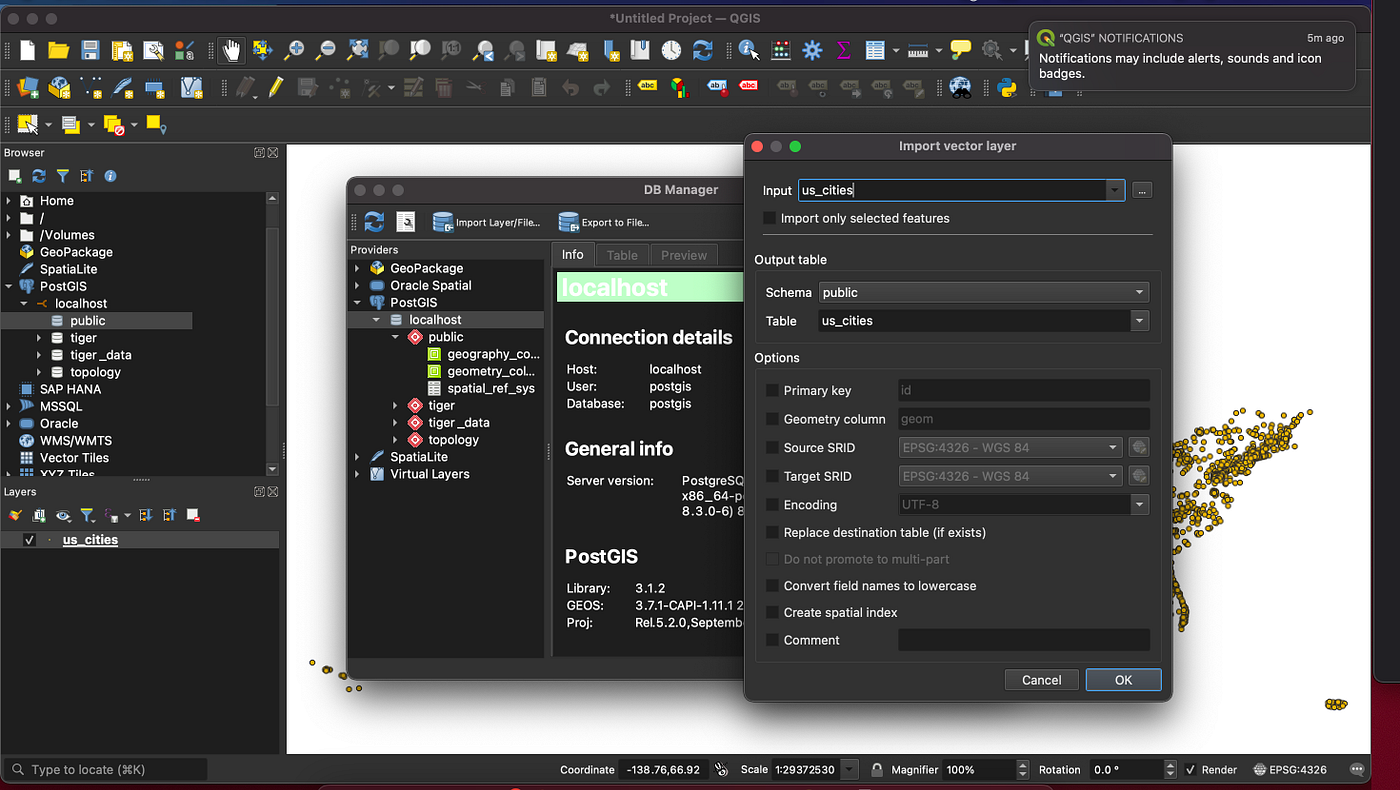The height and width of the screenshot is (790, 1400).
Task: Select the Identify Features tool
Action: (x=748, y=50)
